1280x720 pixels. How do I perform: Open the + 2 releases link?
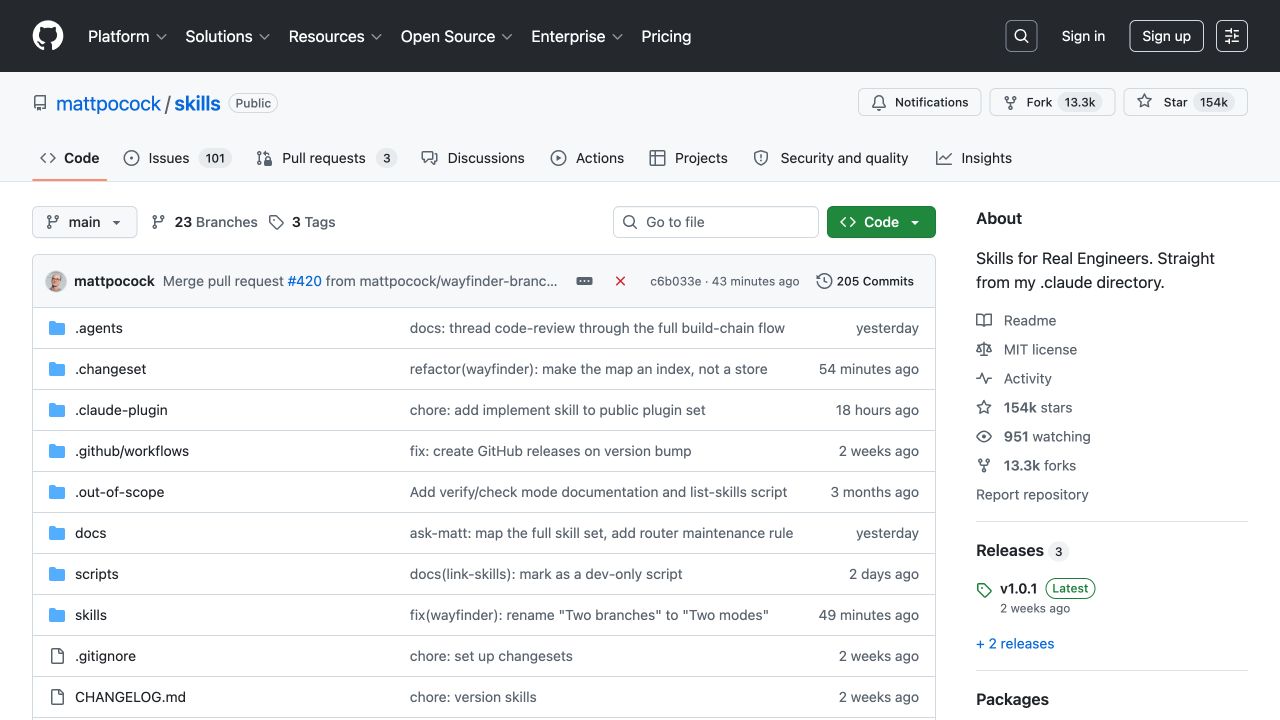1015,643
